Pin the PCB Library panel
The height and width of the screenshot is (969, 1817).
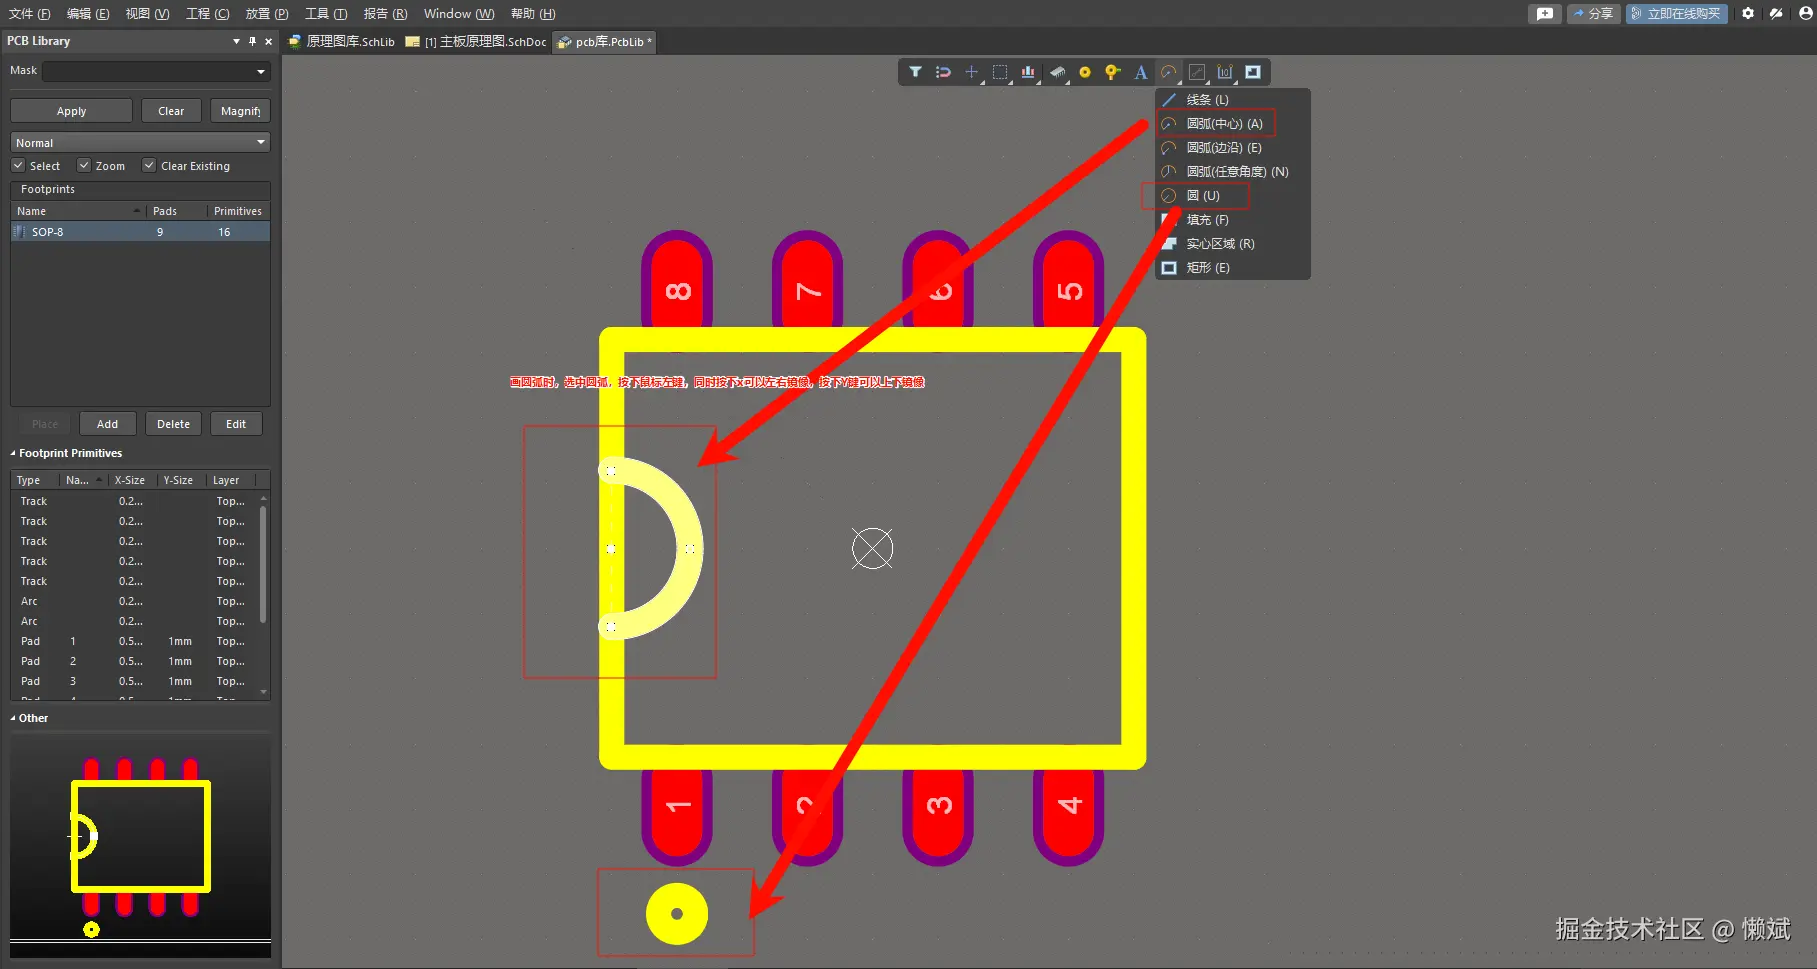(253, 41)
